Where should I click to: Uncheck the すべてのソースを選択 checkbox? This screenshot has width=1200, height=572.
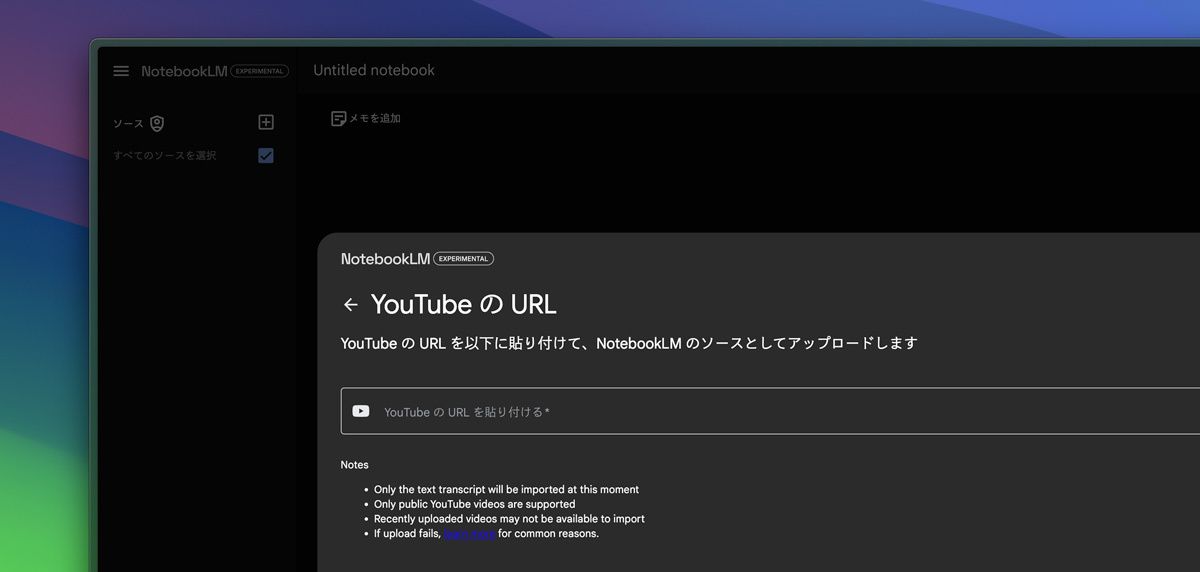[266, 155]
